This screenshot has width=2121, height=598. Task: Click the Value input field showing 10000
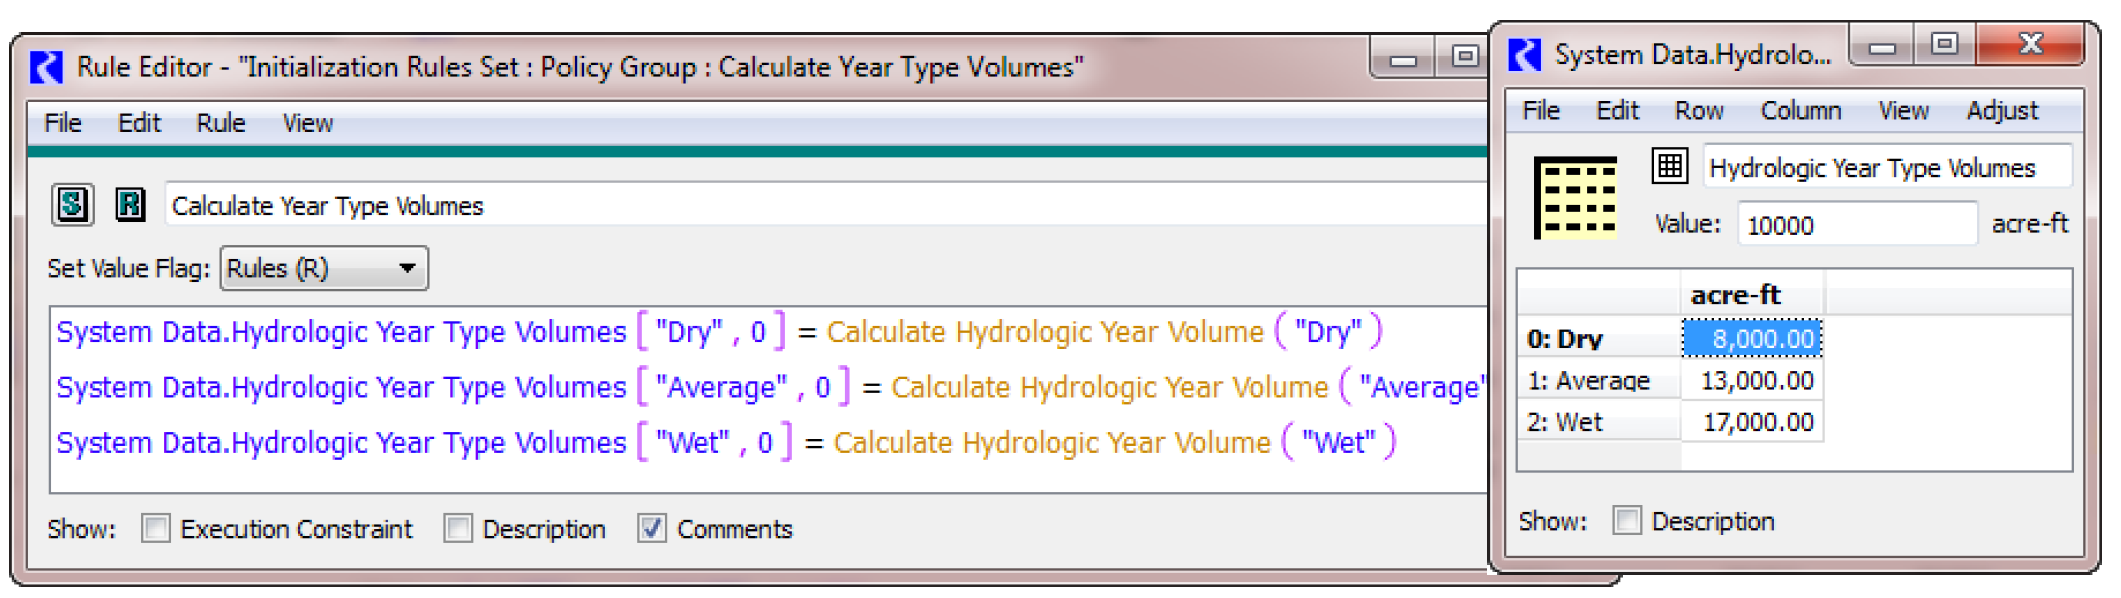(1856, 225)
